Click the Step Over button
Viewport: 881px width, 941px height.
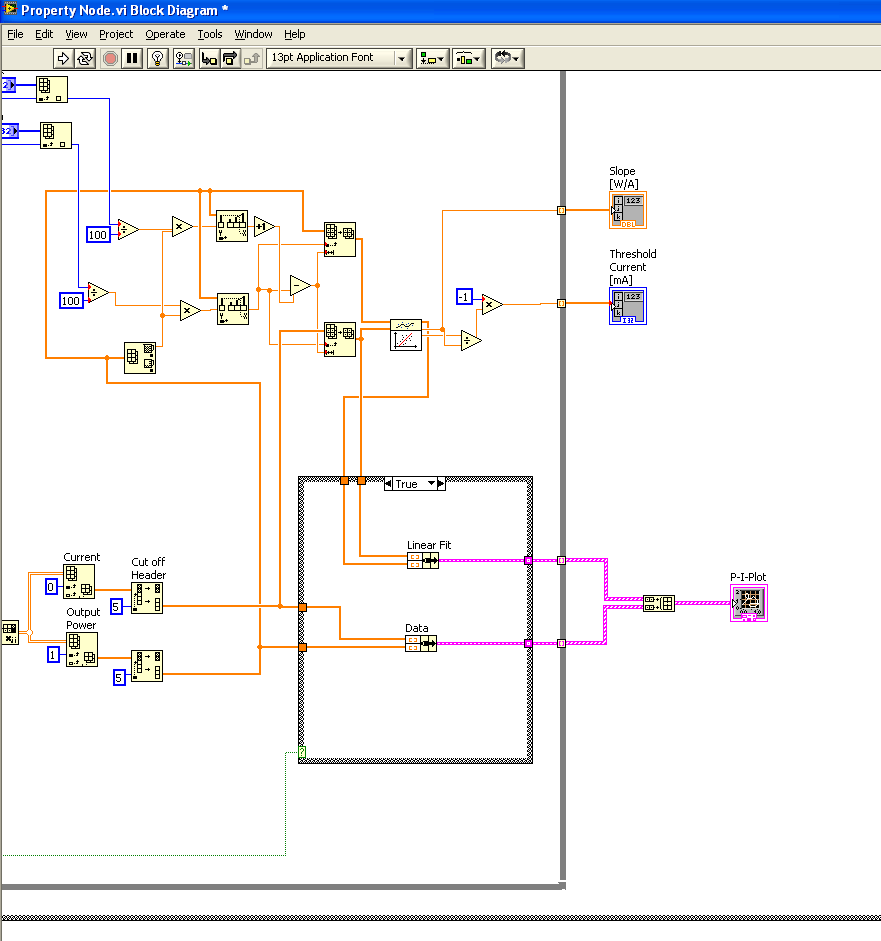pyautogui.click(x=229, y=58)
